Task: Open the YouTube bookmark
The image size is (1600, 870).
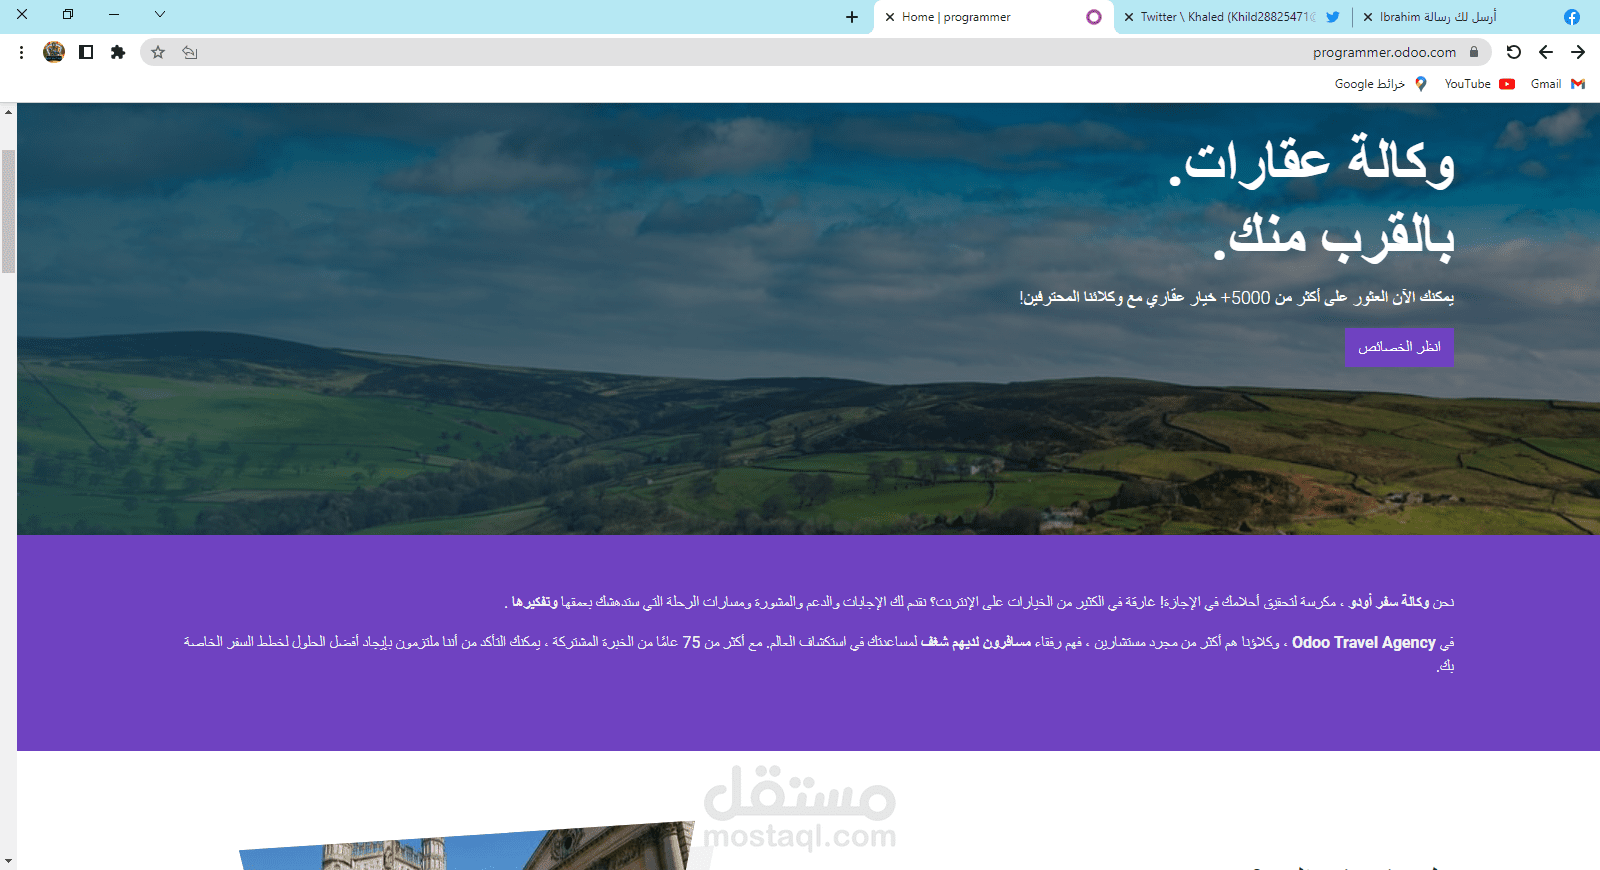Action: [x=1480, y=84]
